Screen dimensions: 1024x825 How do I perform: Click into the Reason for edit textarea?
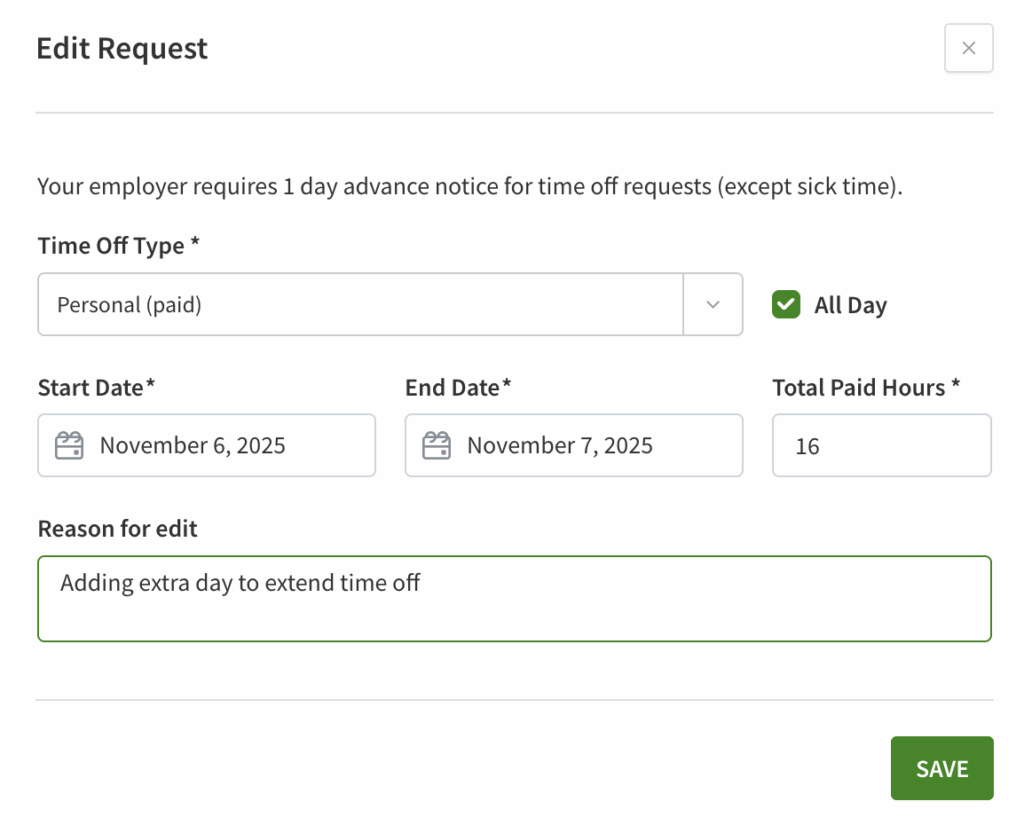(514, 610)
